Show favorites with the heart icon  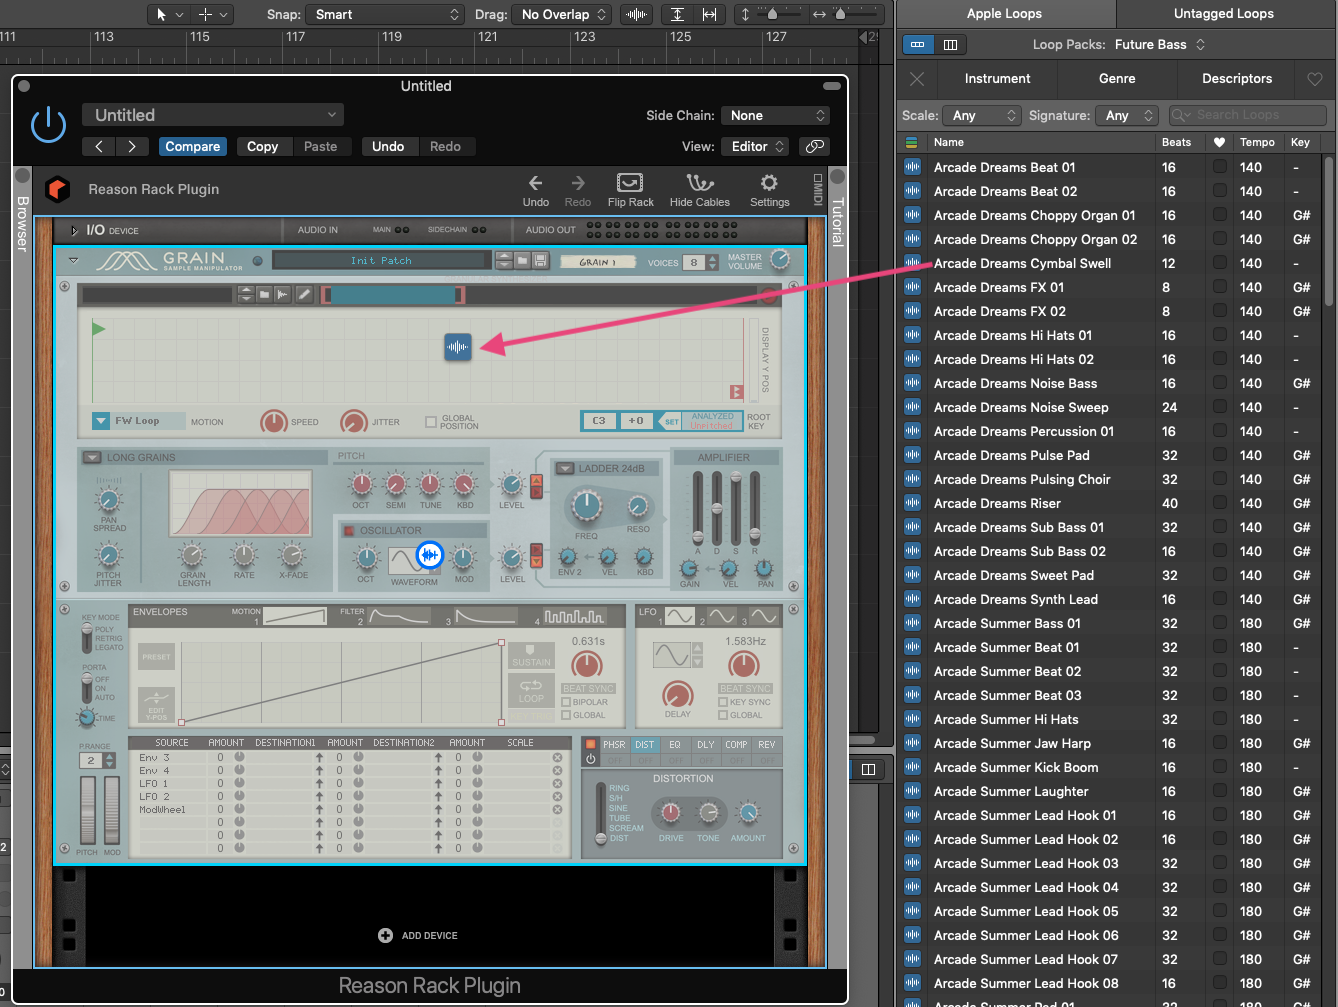pyautogui.click(x=1314, y=79)
